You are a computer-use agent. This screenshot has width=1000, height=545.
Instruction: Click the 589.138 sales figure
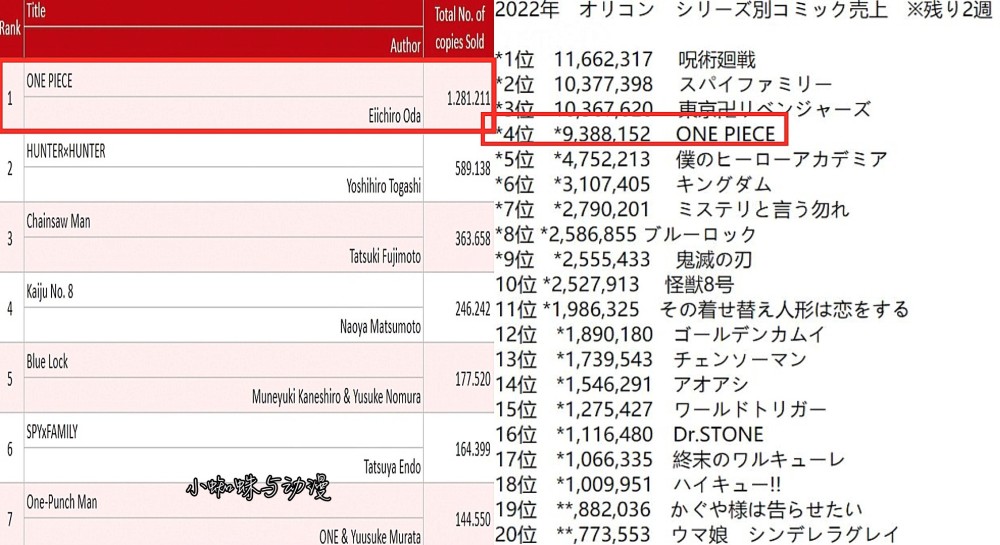click(x=472, y=169)
